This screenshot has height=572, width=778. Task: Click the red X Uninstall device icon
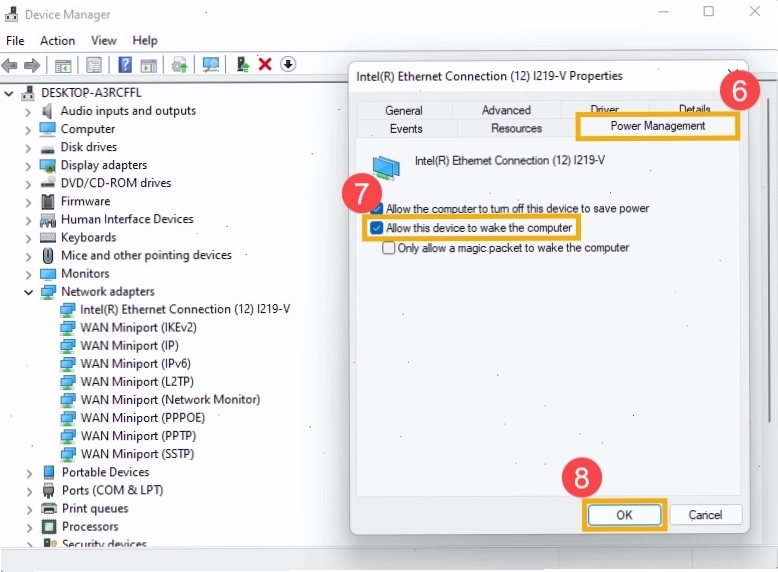265,64
